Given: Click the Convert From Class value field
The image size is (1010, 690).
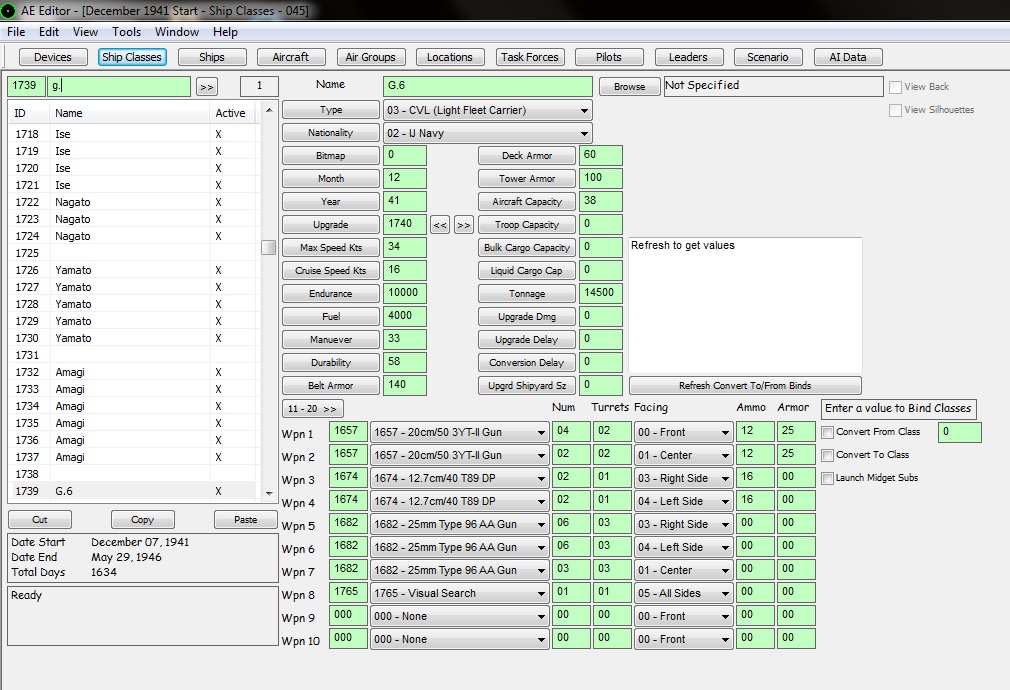Looking at the screenshot, I should pos(960,432).
